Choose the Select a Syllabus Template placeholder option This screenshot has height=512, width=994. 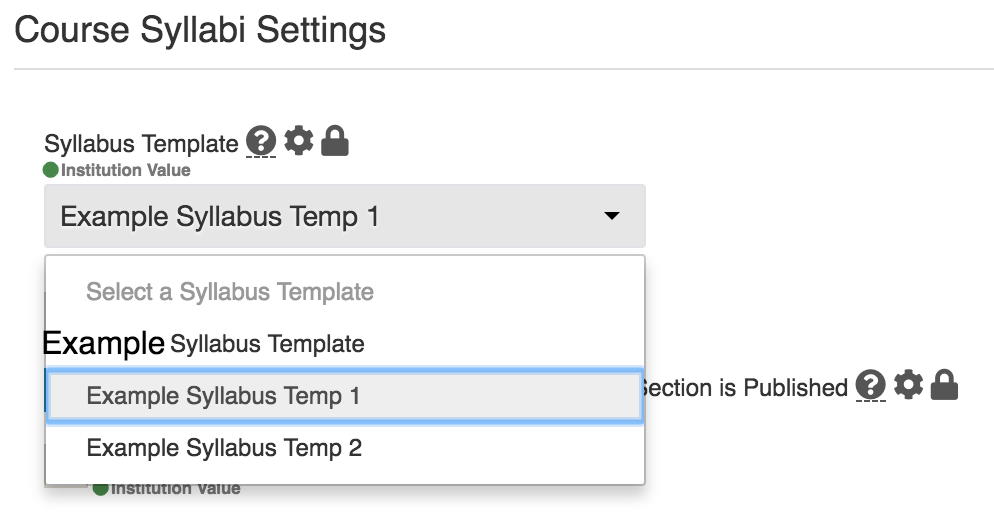pos(230,292)
